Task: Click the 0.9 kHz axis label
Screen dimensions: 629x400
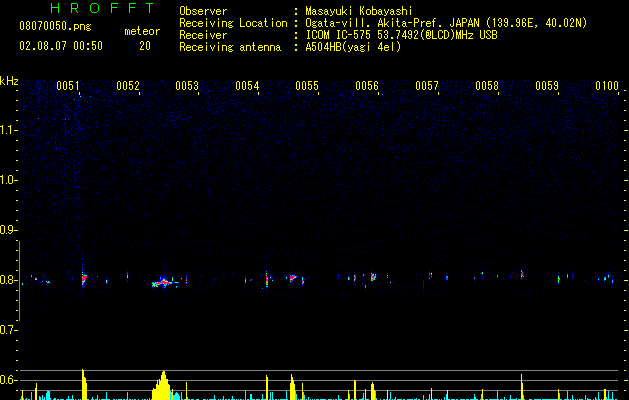Action: [x=8, y=230]
